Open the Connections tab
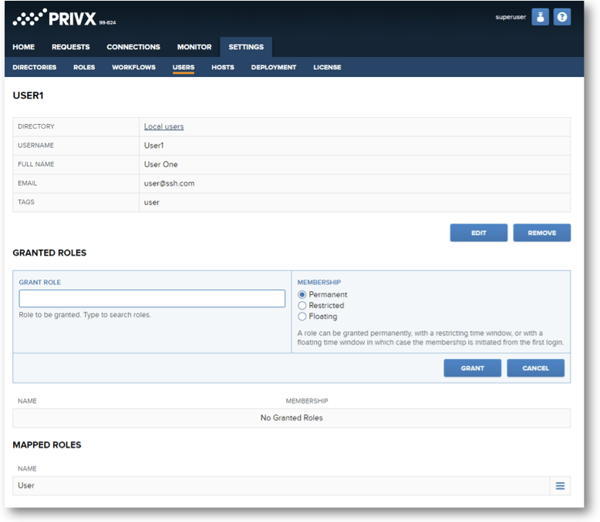This screenshot has width=600, height=522. tap(133, 47)
